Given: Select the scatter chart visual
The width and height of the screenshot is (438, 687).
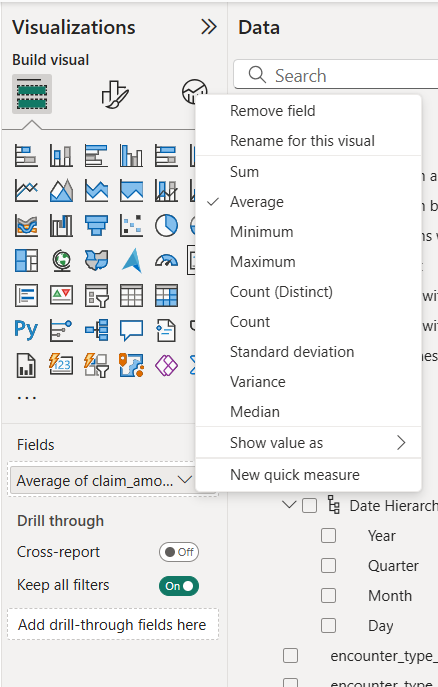Looking at the screenshot, I should (131, 226).
